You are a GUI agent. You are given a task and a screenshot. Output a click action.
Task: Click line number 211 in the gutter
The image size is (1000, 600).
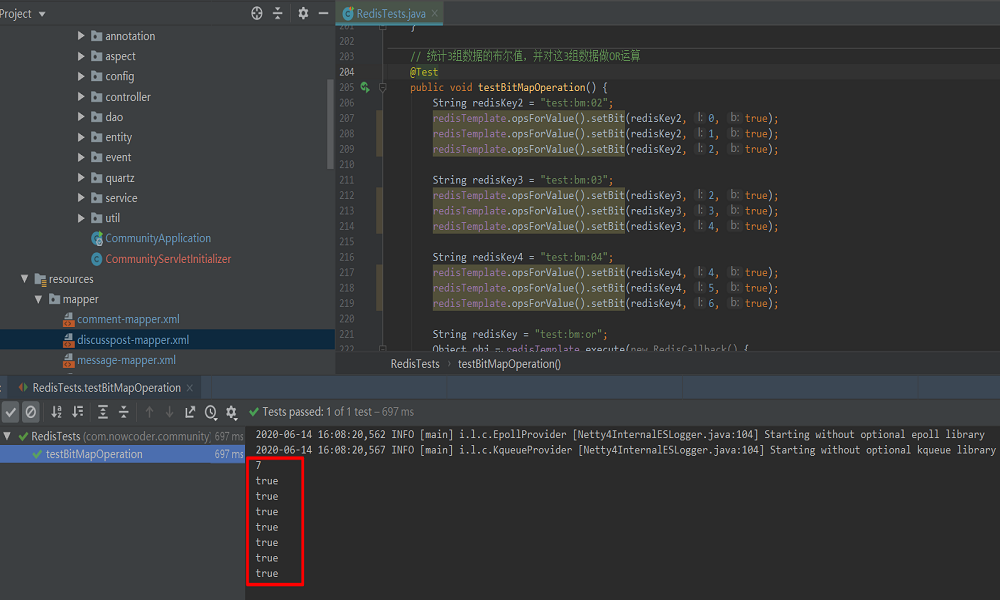(x=347, y=180)
